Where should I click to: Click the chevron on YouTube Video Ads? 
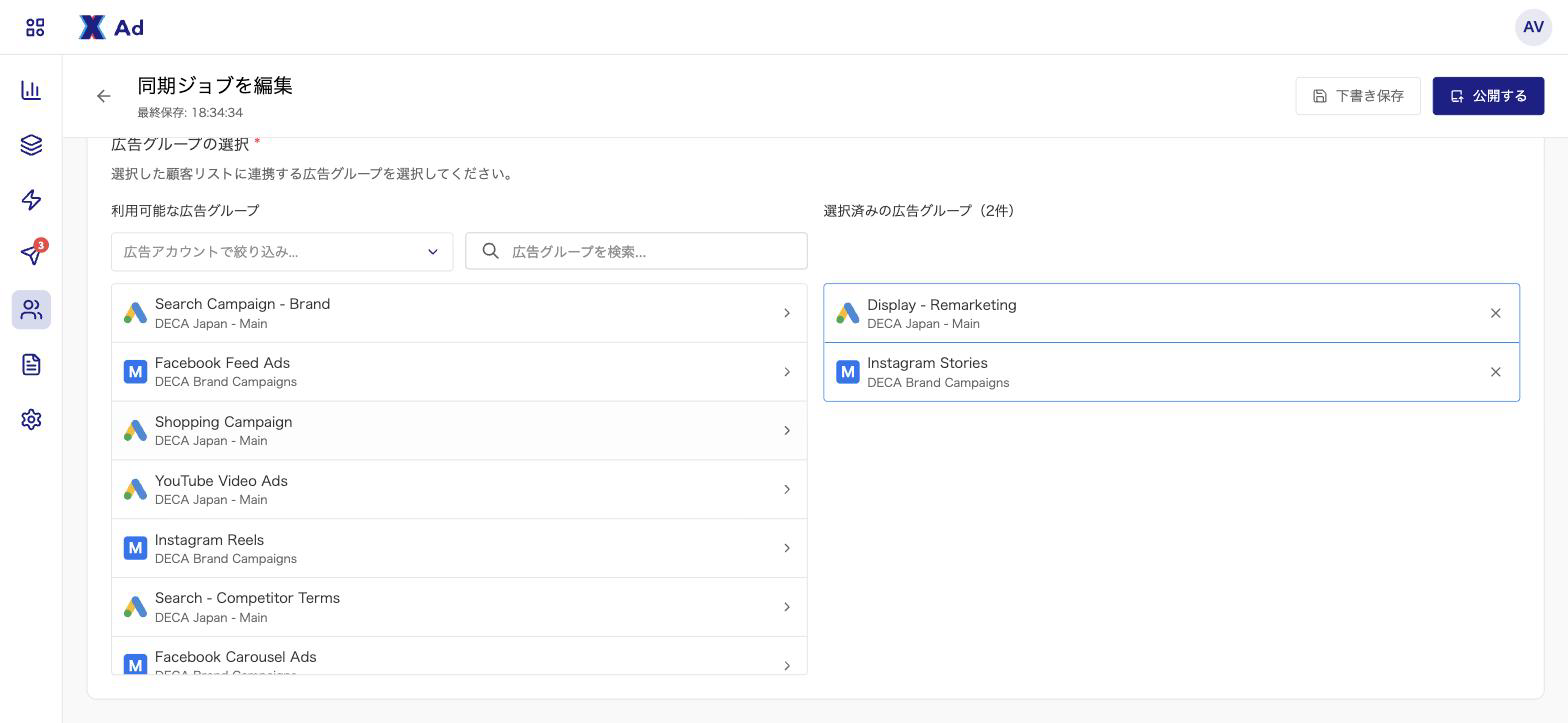[787, 489]
